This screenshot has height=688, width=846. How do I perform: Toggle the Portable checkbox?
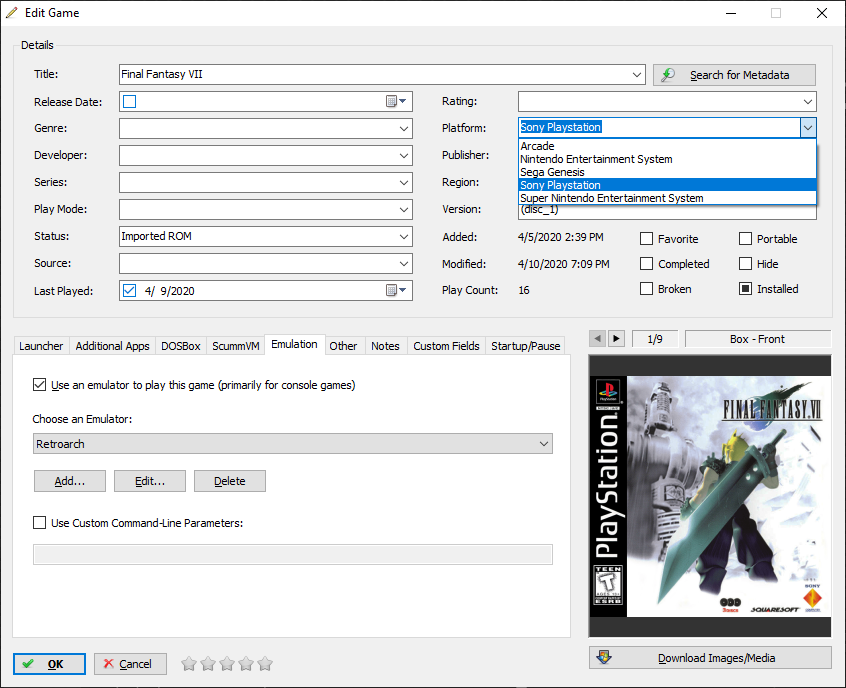click(745, 239)
